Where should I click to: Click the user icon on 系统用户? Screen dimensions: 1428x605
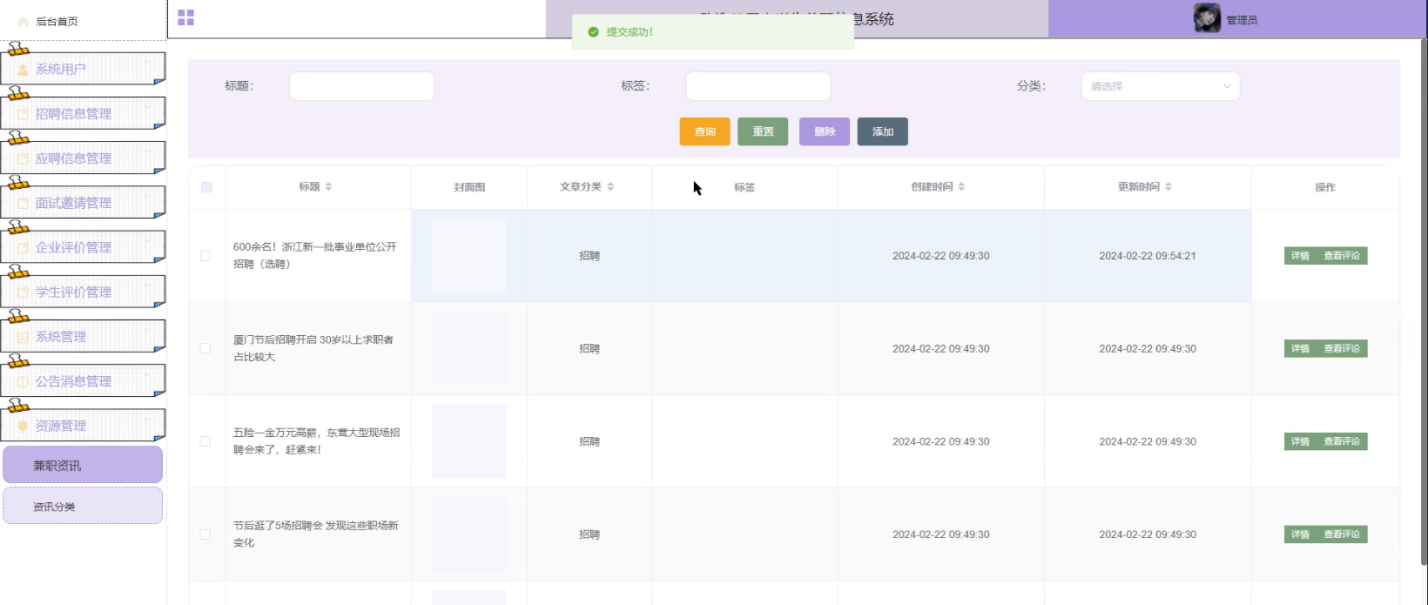pos(23,69)
